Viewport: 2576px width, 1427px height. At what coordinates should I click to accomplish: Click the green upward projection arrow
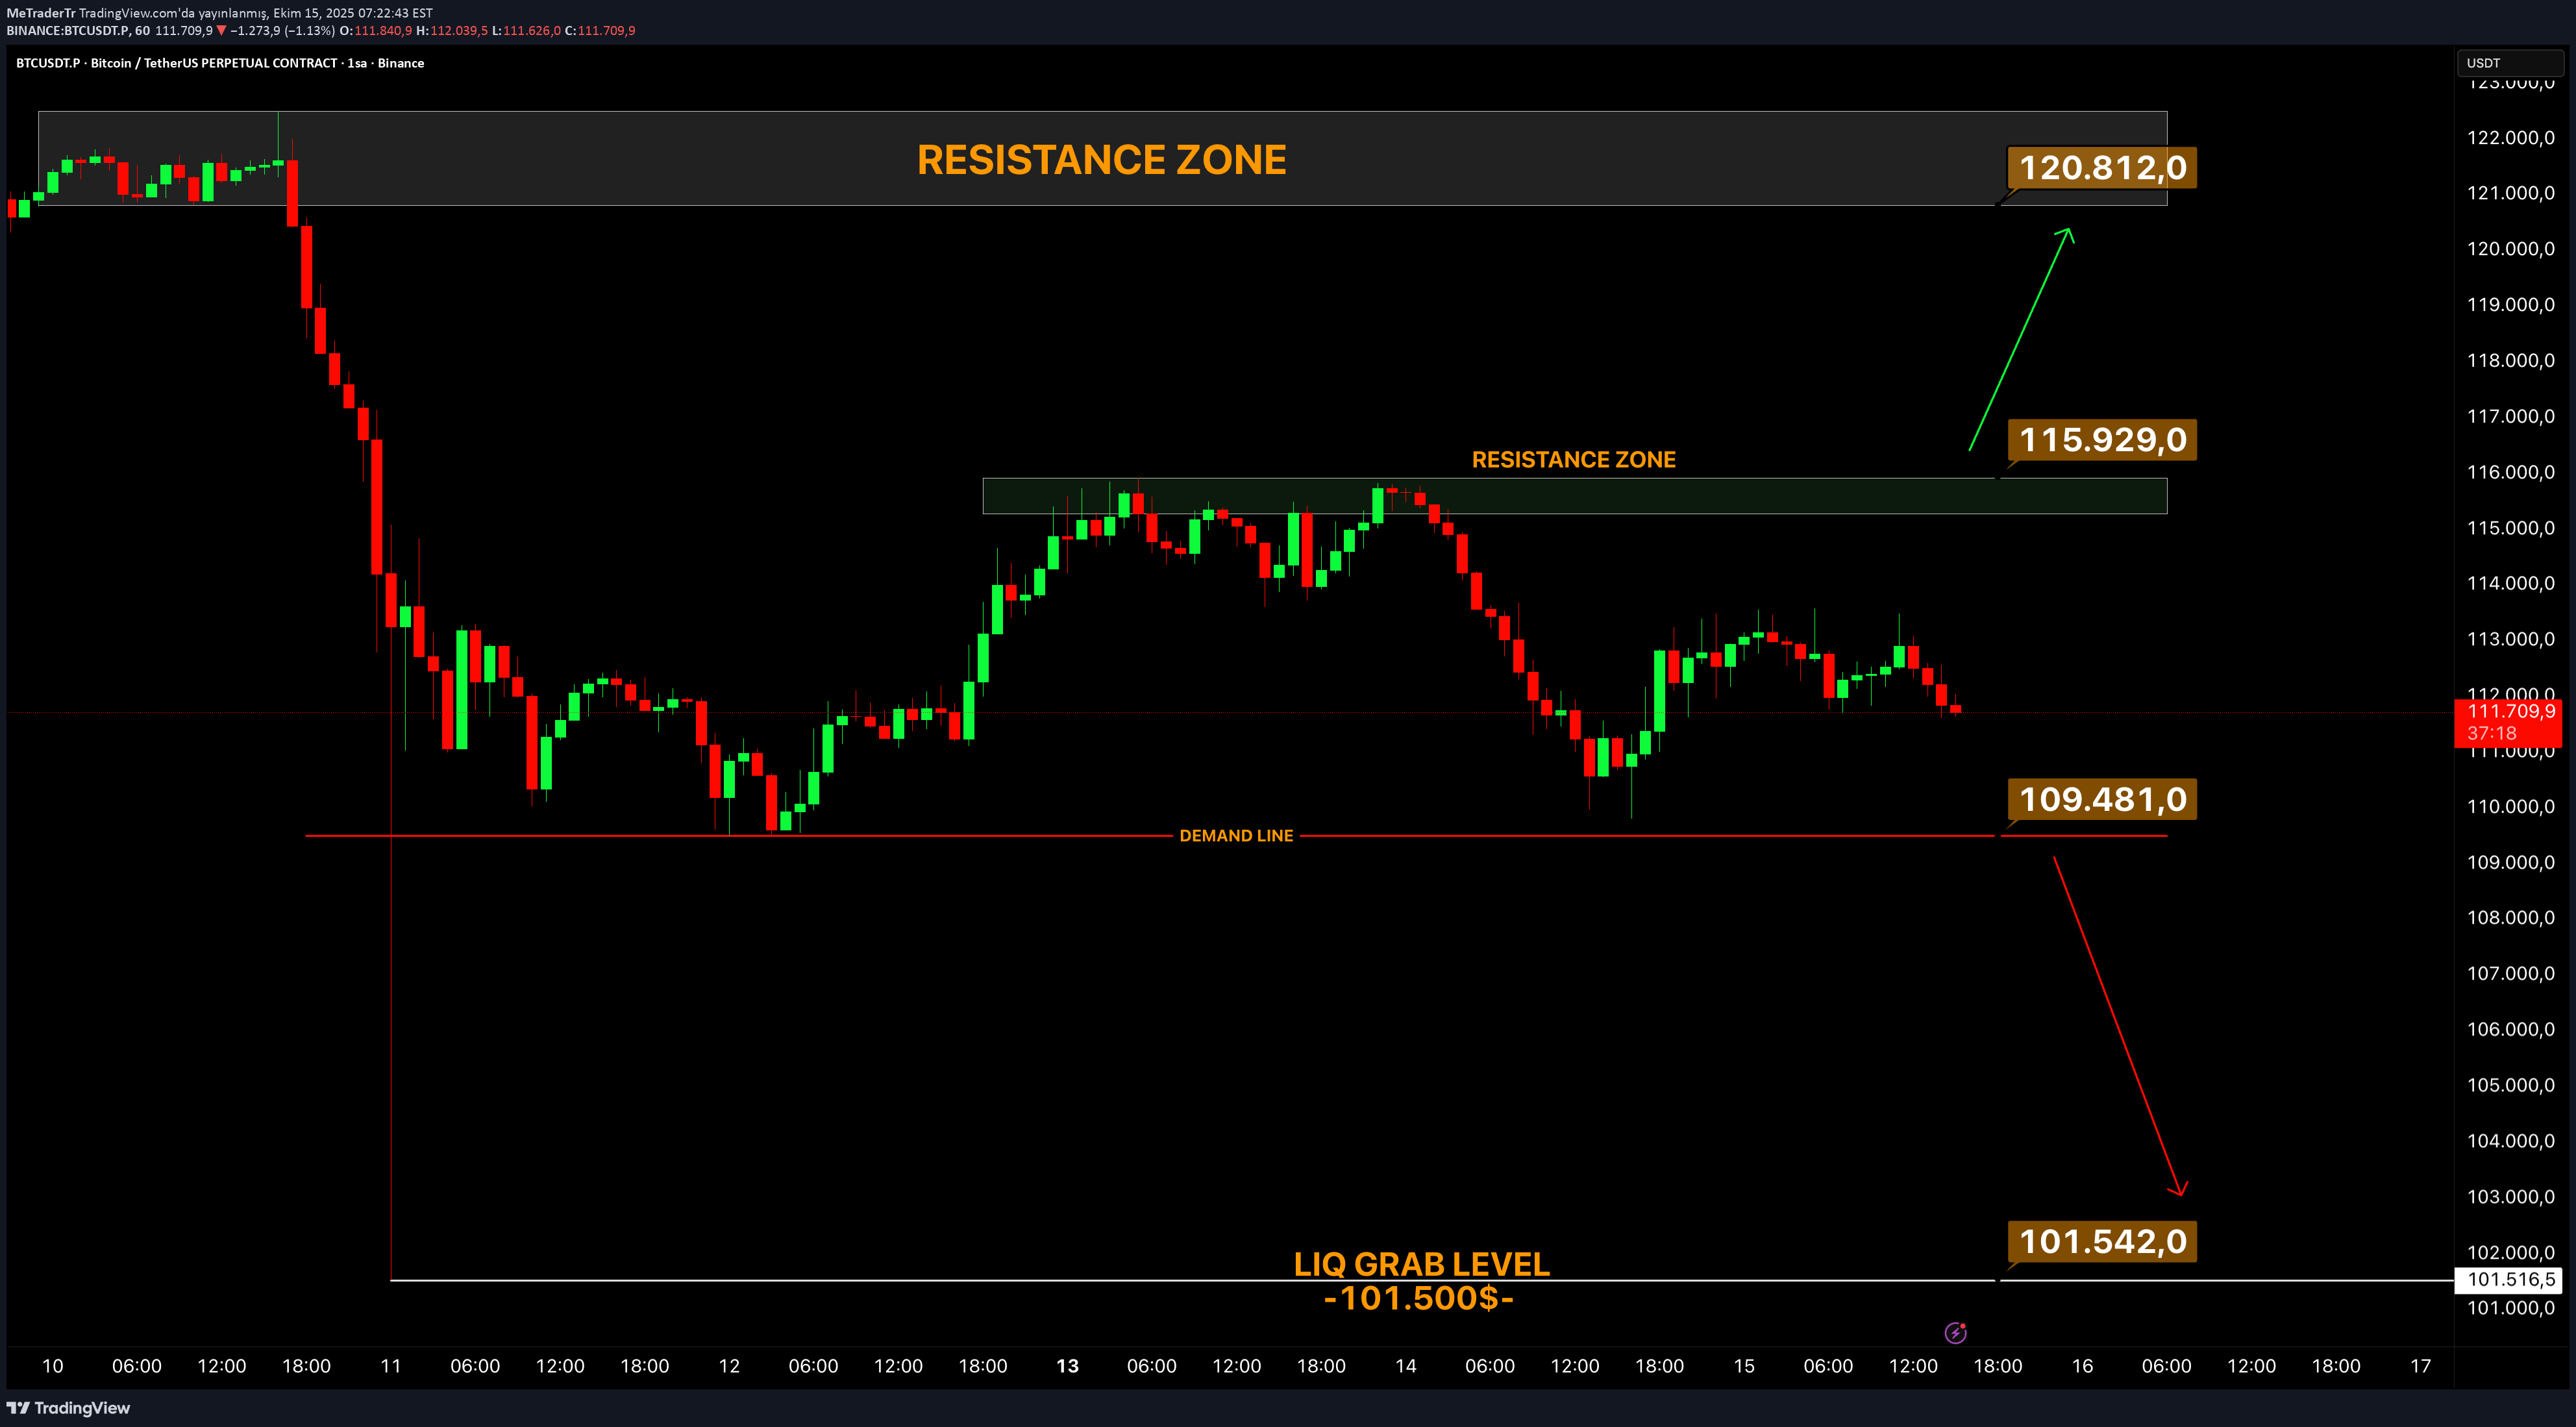coord(2018,340)
